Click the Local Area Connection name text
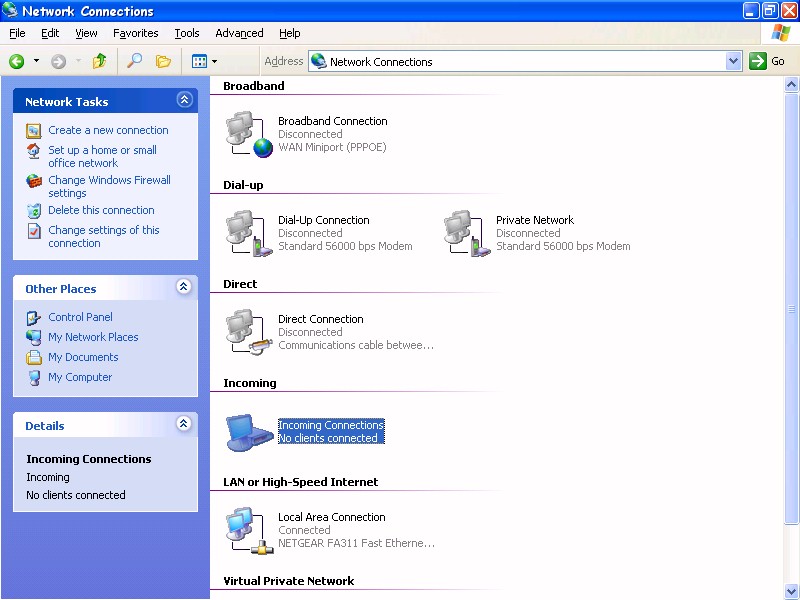This screenshot has height=600, width=800. click(332, 517)
